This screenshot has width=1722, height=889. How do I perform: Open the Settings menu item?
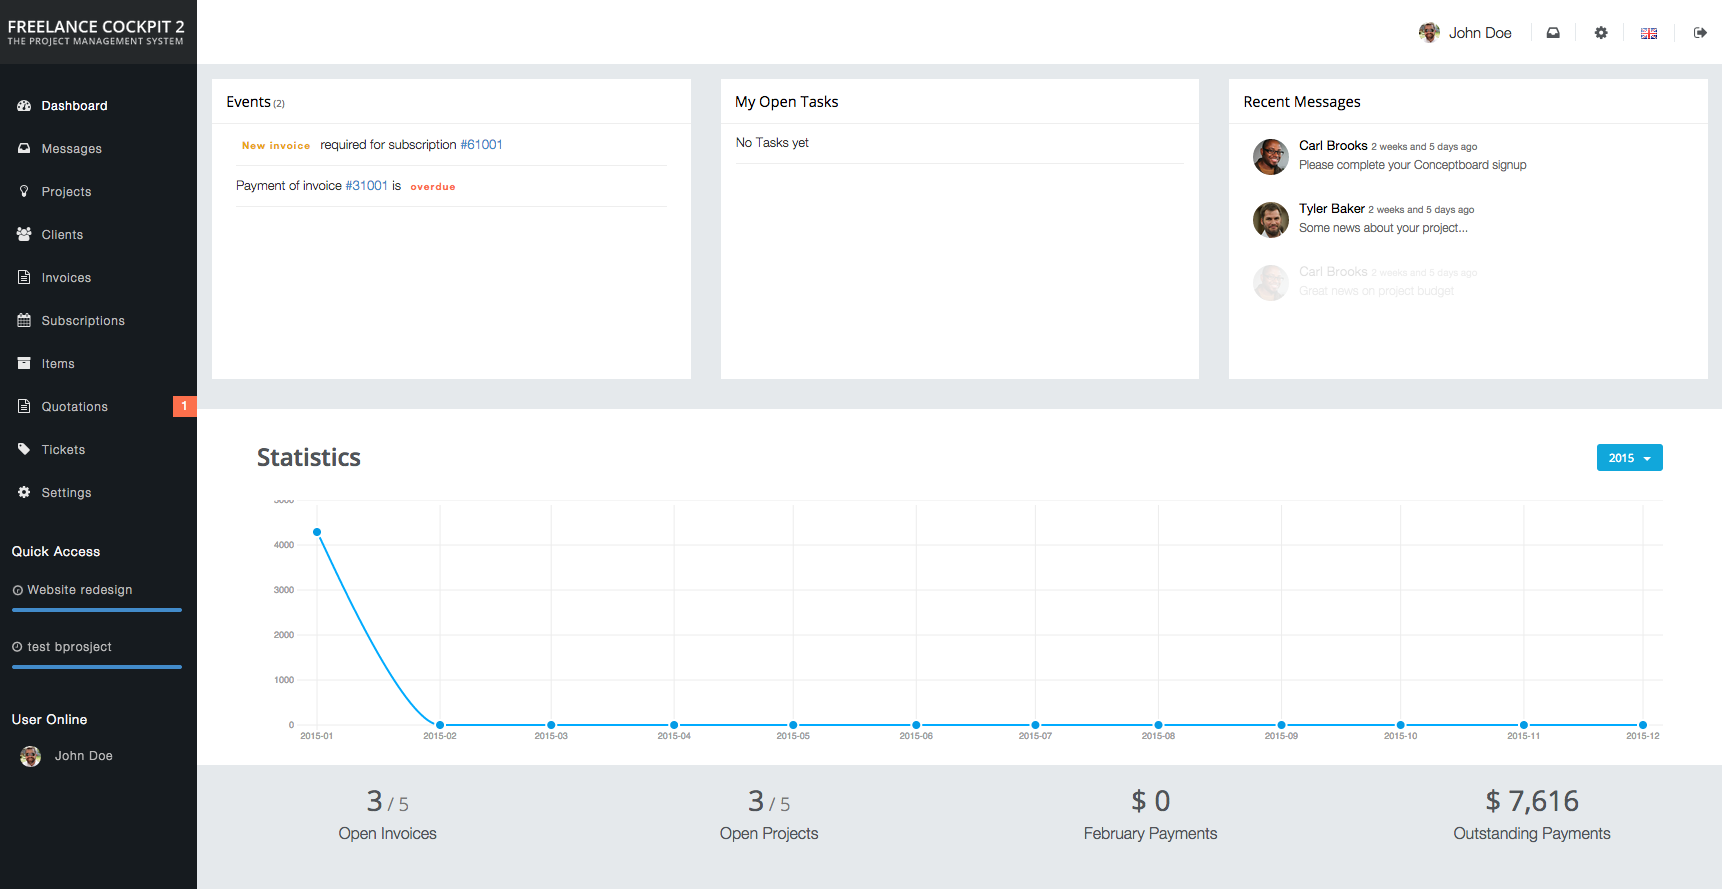(98, 492)
